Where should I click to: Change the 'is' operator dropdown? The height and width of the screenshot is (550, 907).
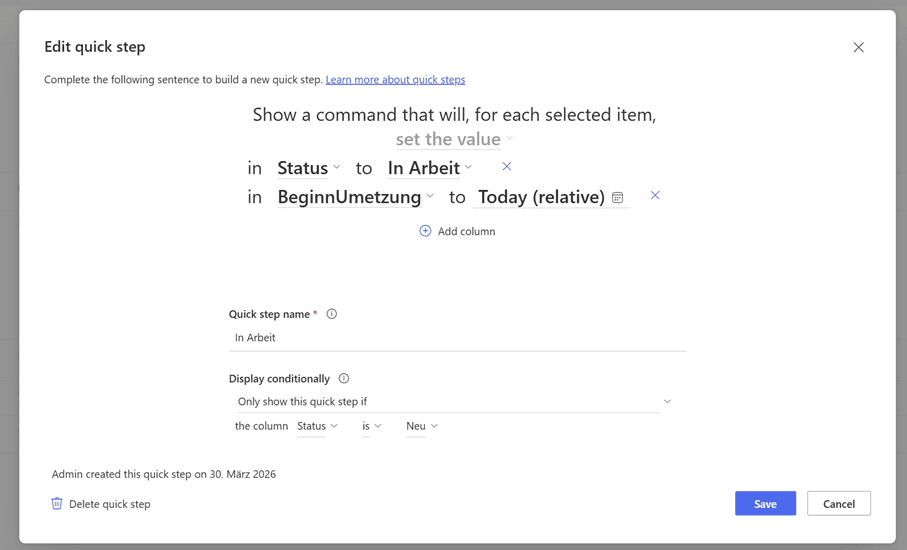372,426
